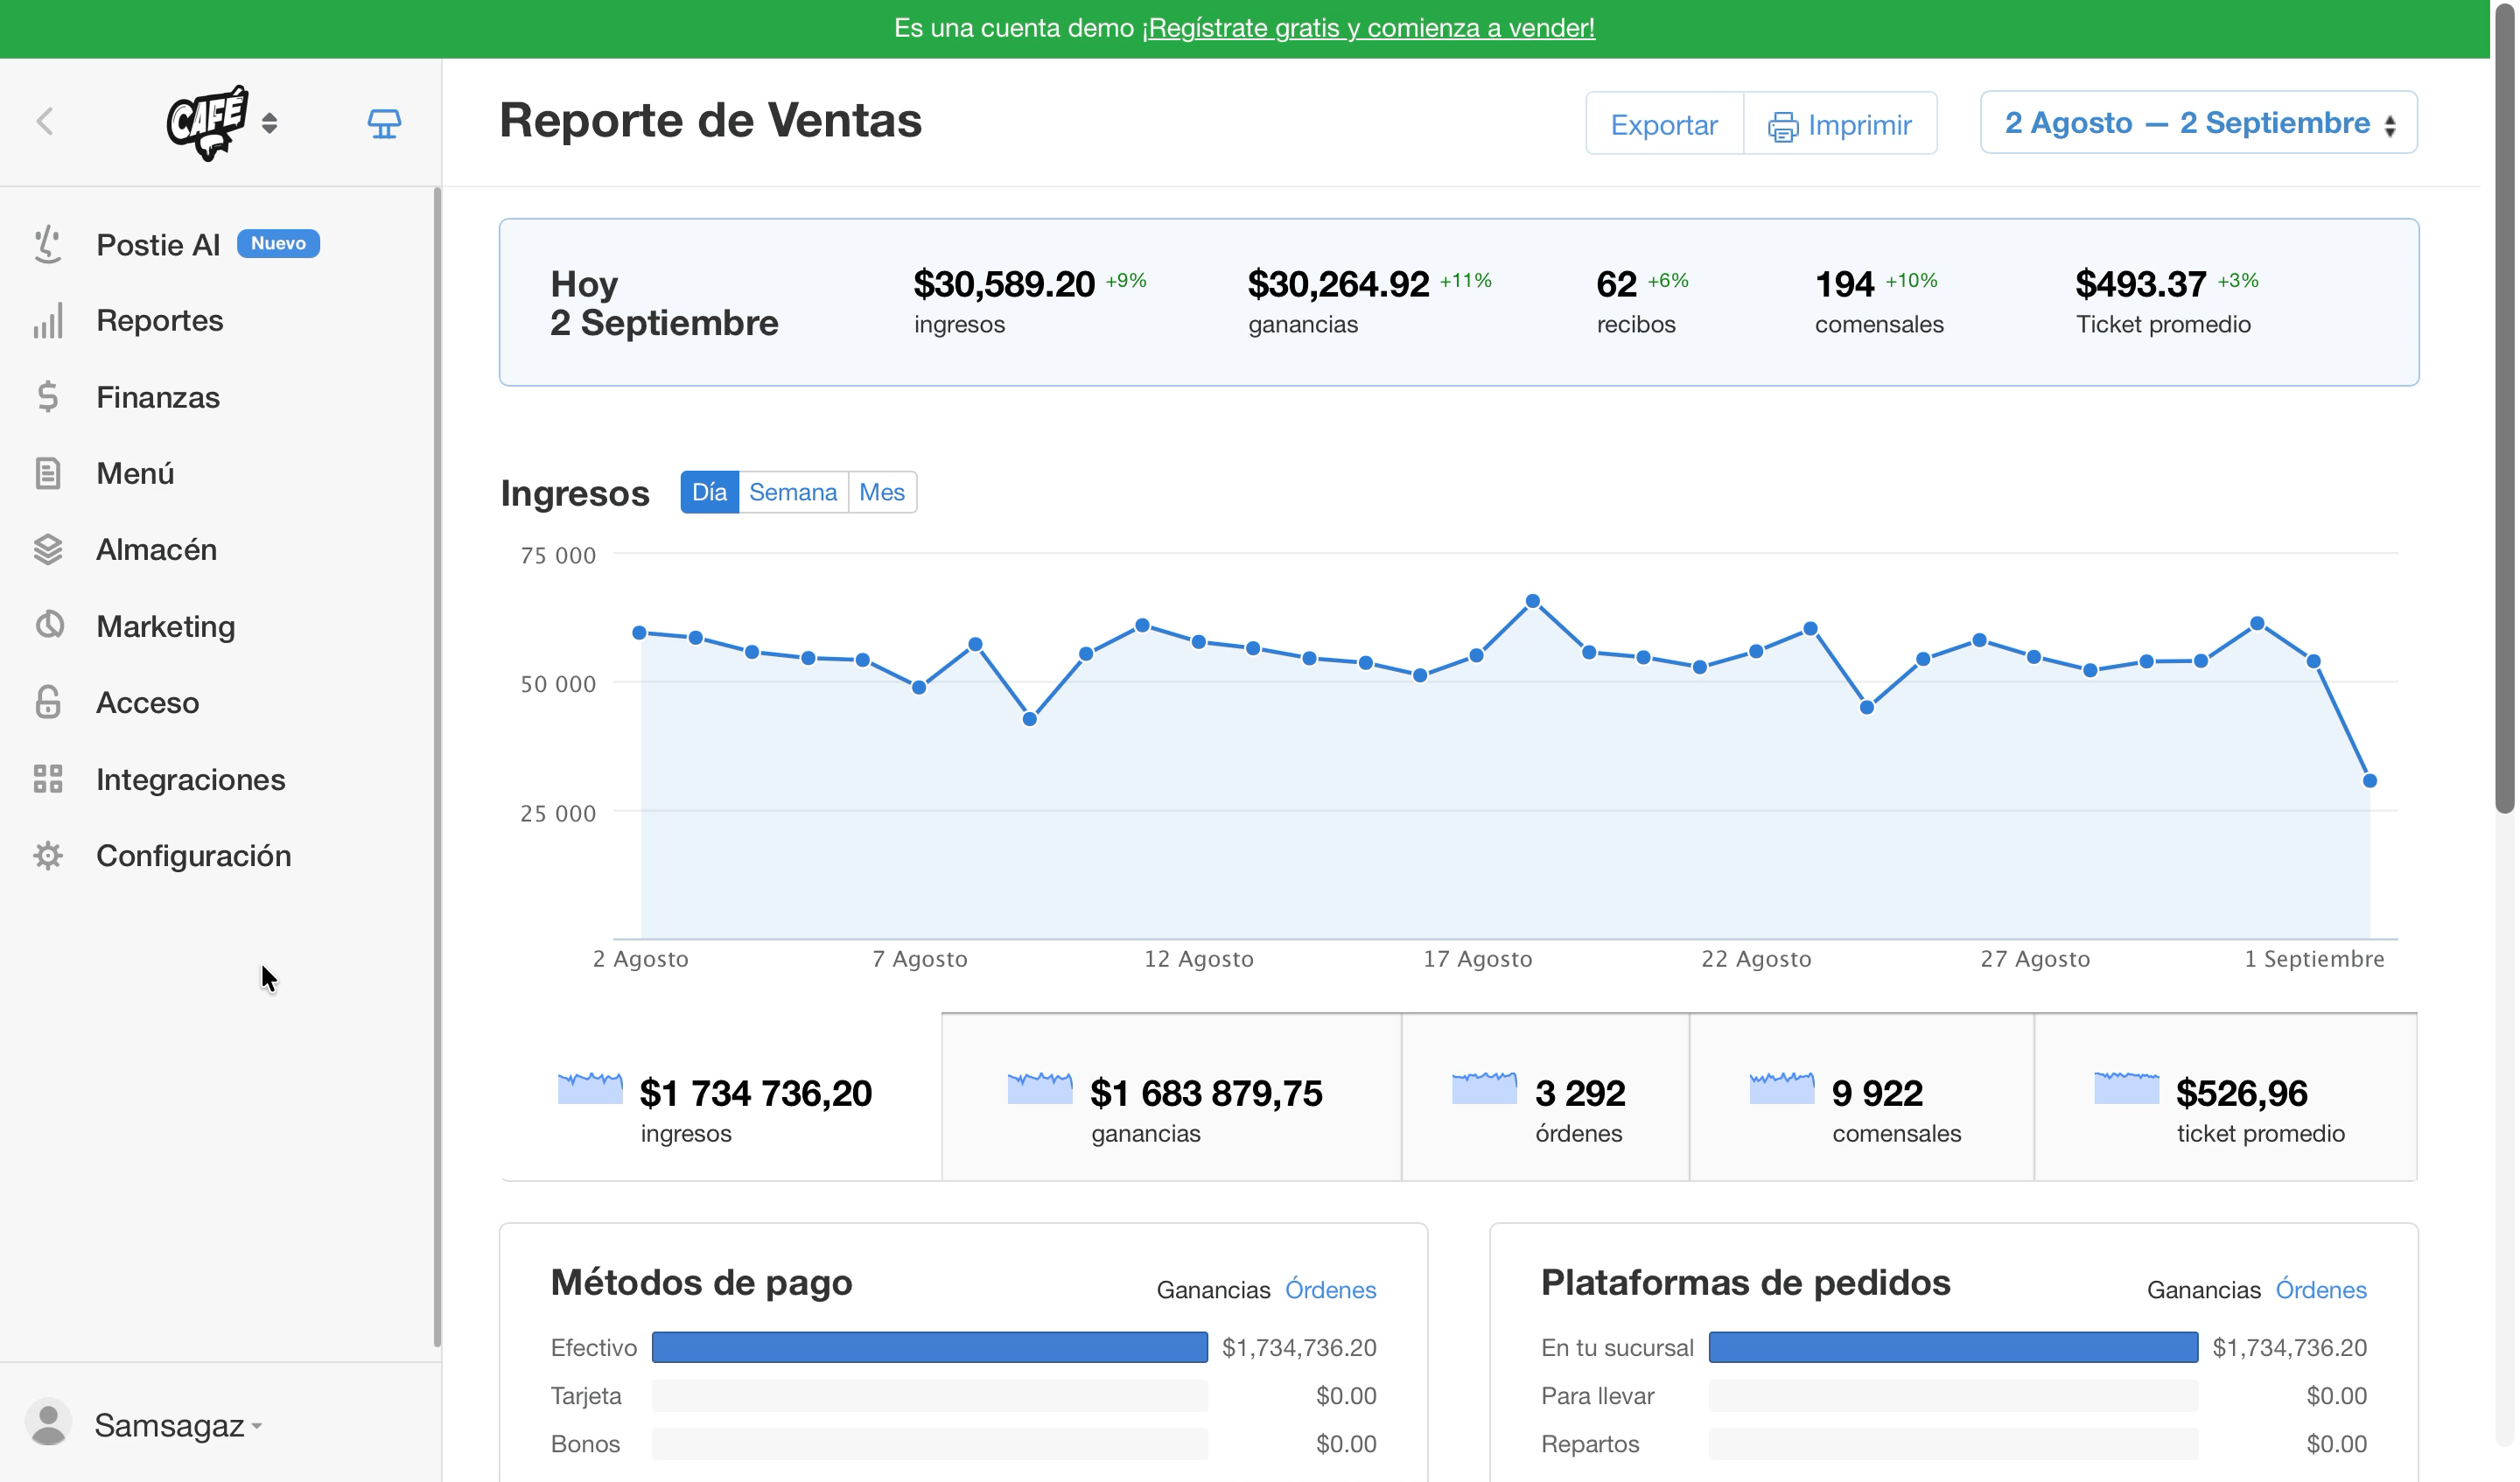The height and width of the screenshot is (1482, 2520).
Task: Open the Acceso section
Action: tap(148, 703)
